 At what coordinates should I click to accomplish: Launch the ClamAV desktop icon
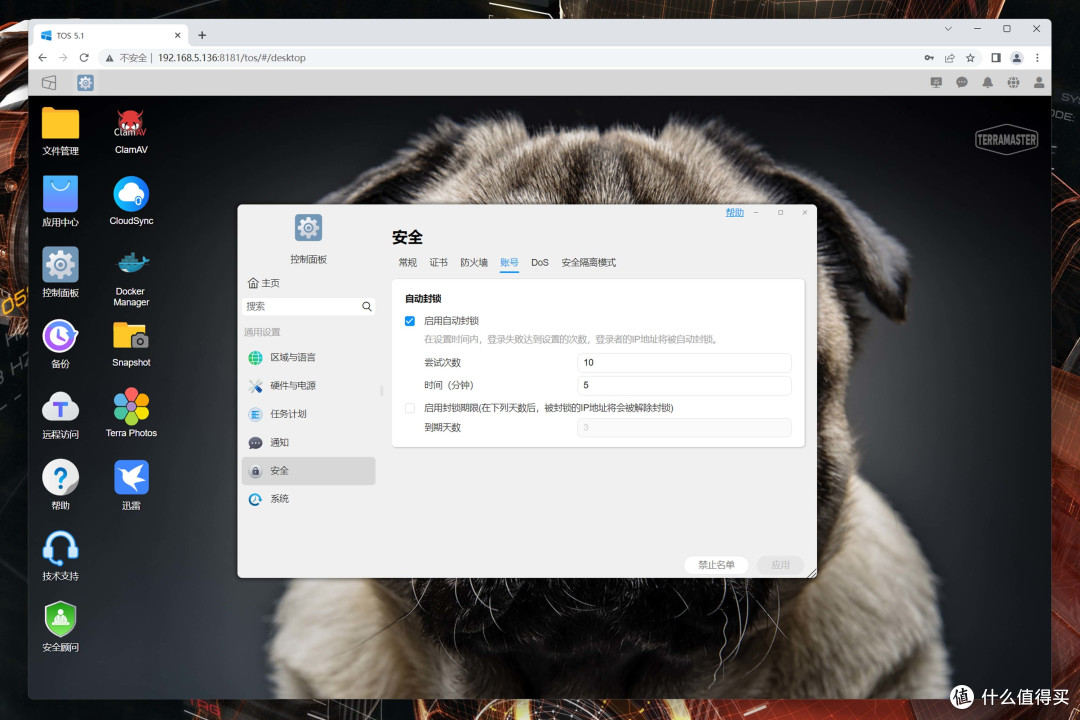point(131,131)
